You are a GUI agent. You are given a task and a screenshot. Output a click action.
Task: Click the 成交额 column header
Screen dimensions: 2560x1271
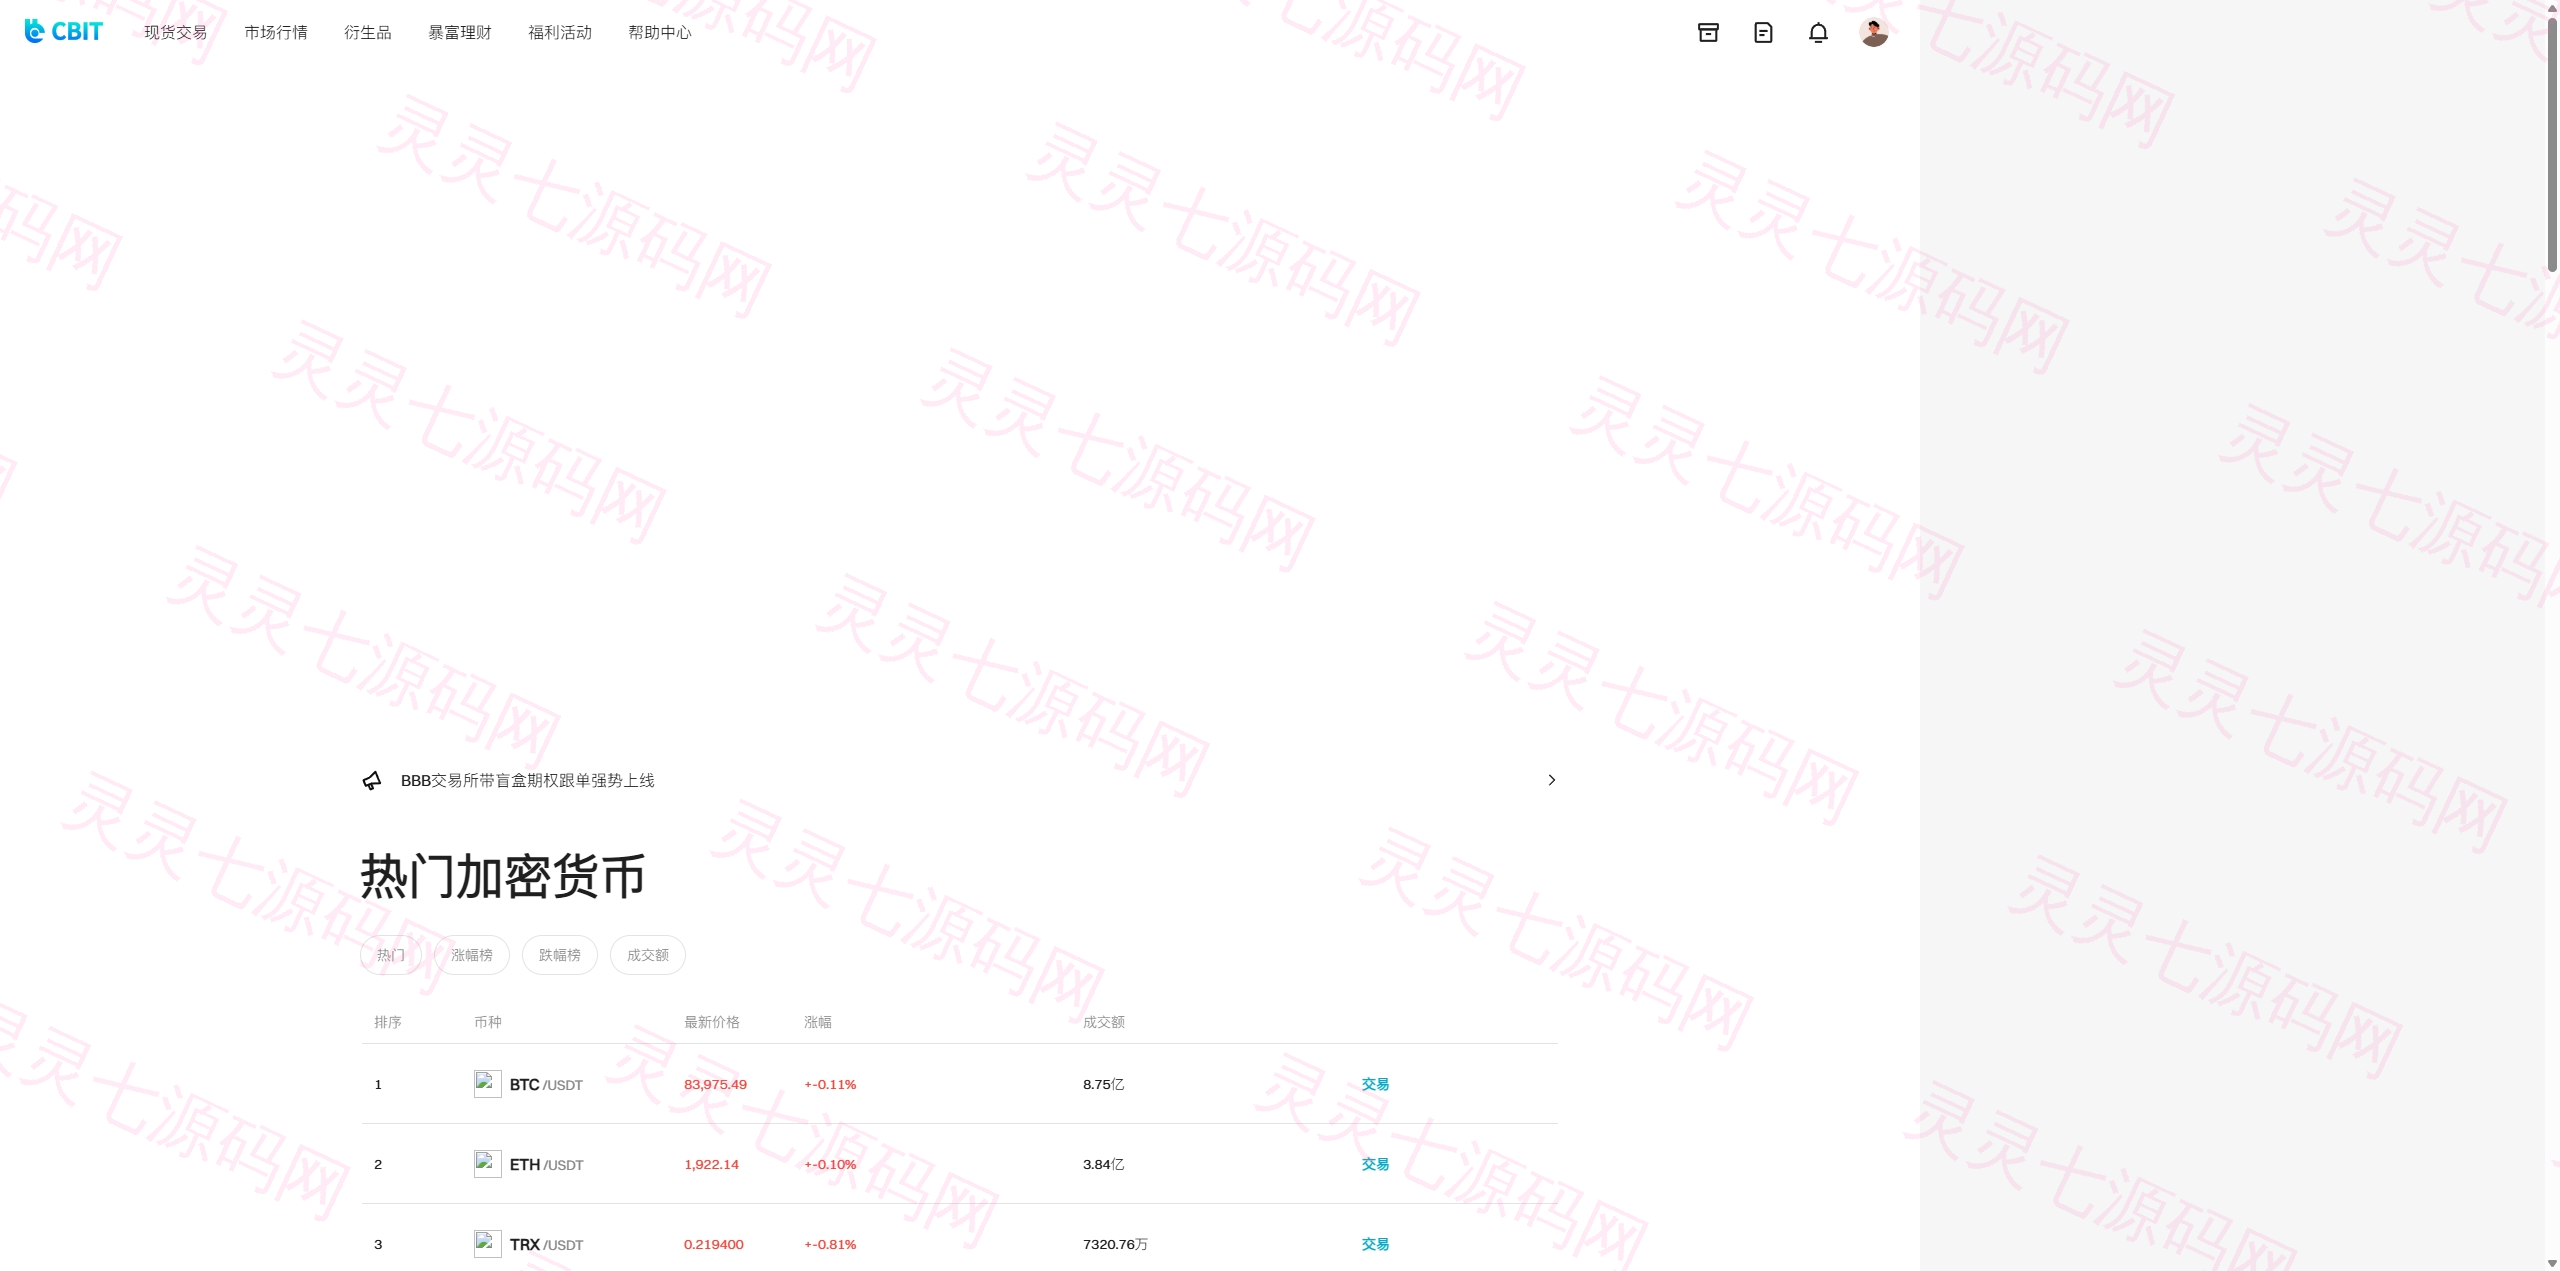point(1104,1022)
